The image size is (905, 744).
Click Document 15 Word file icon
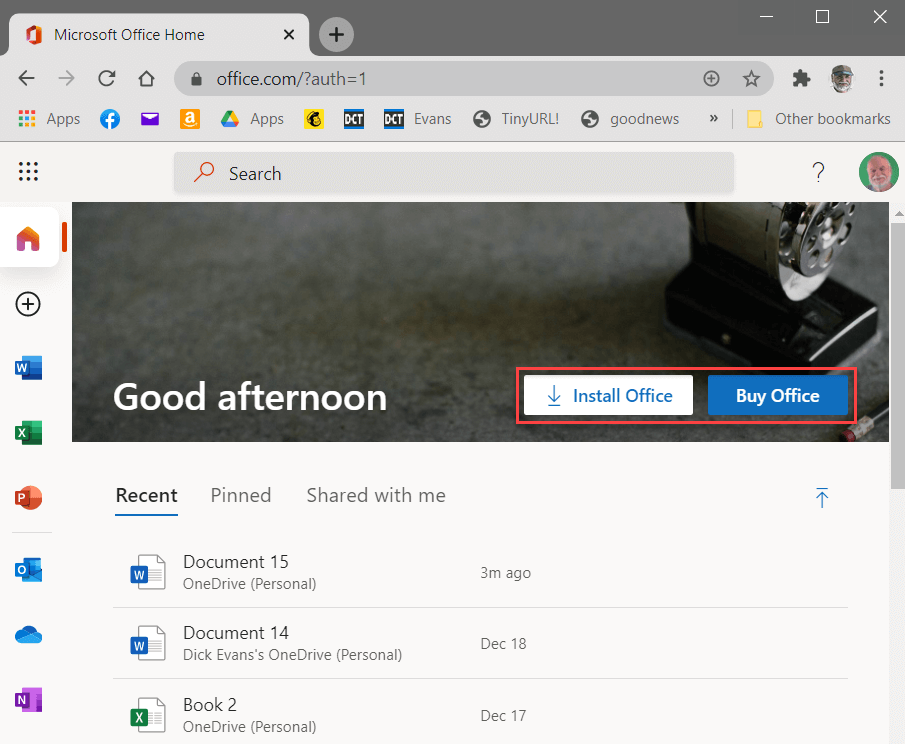coord(148,572)
